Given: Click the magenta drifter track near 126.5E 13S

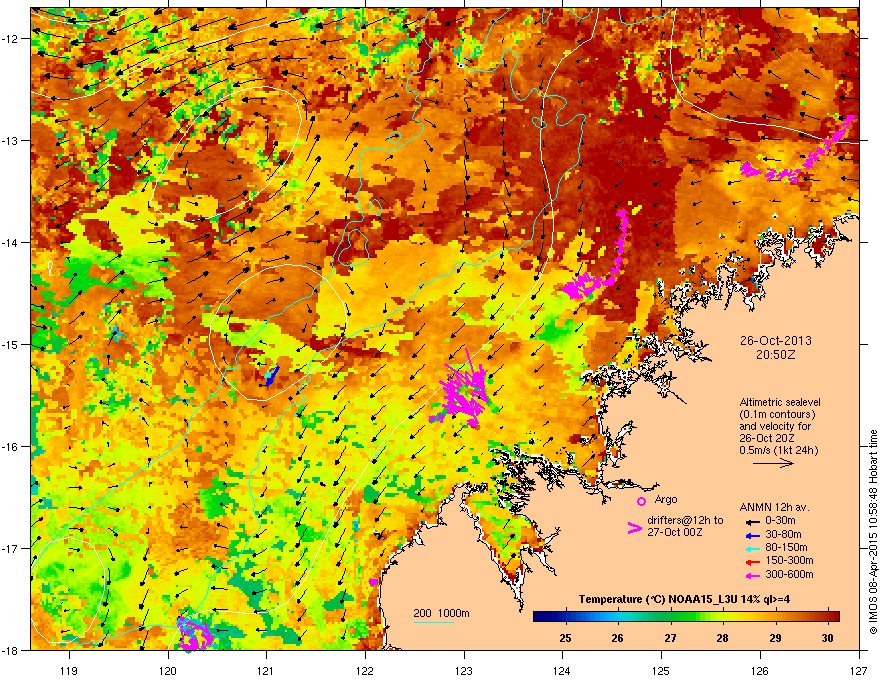Looking at the screenshot, I should pos(798,150).
